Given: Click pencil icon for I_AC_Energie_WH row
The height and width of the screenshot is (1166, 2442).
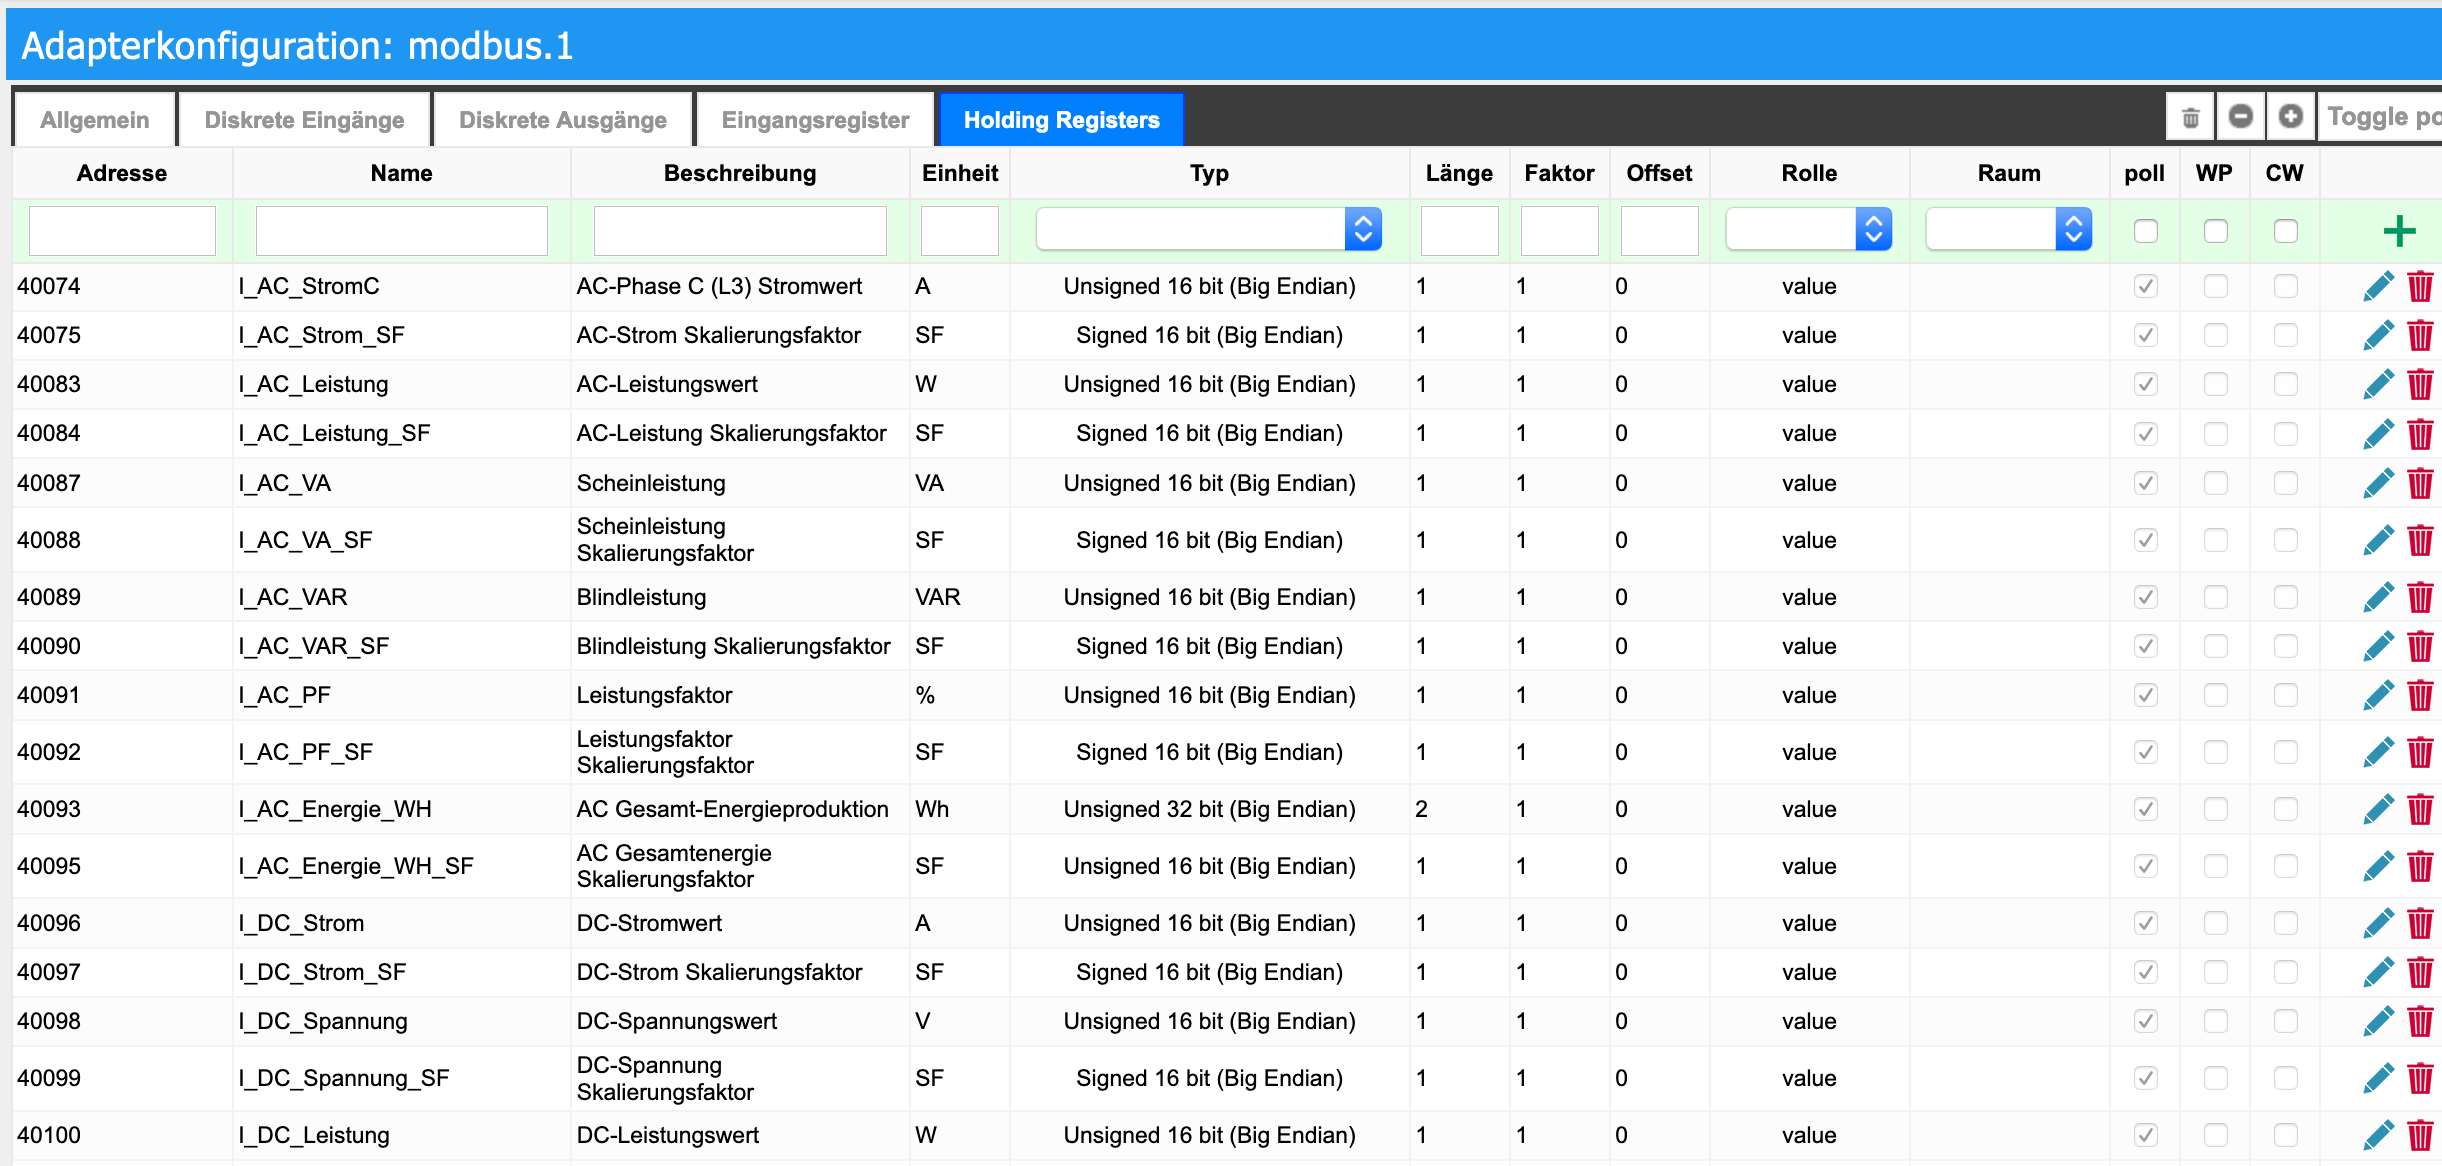Looking at the screenshot, I should point(2378,810).
